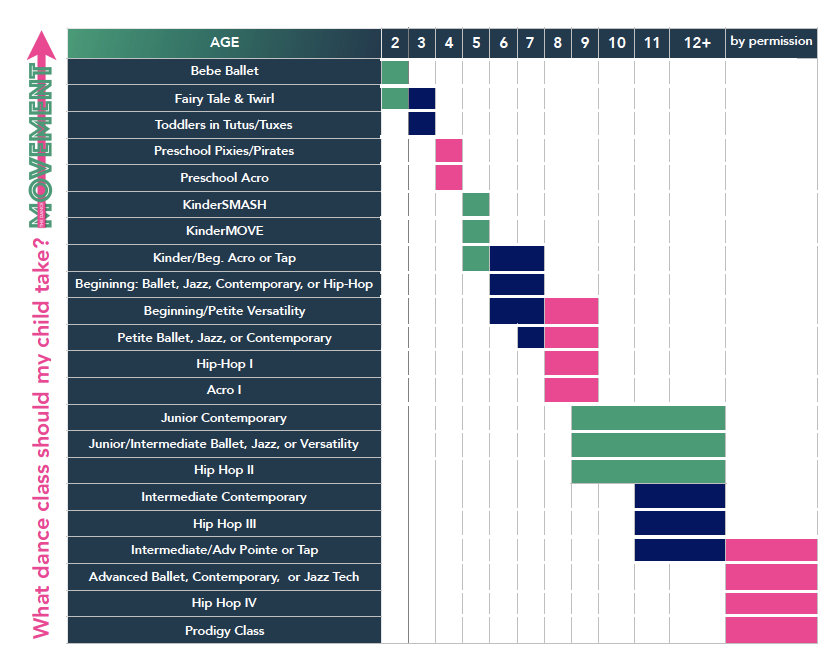Image resolution: width=839 pixels, height=660 pixels.
Task: Select Kinder/Beg. Acro or Tap label
Action: [224, 257]
